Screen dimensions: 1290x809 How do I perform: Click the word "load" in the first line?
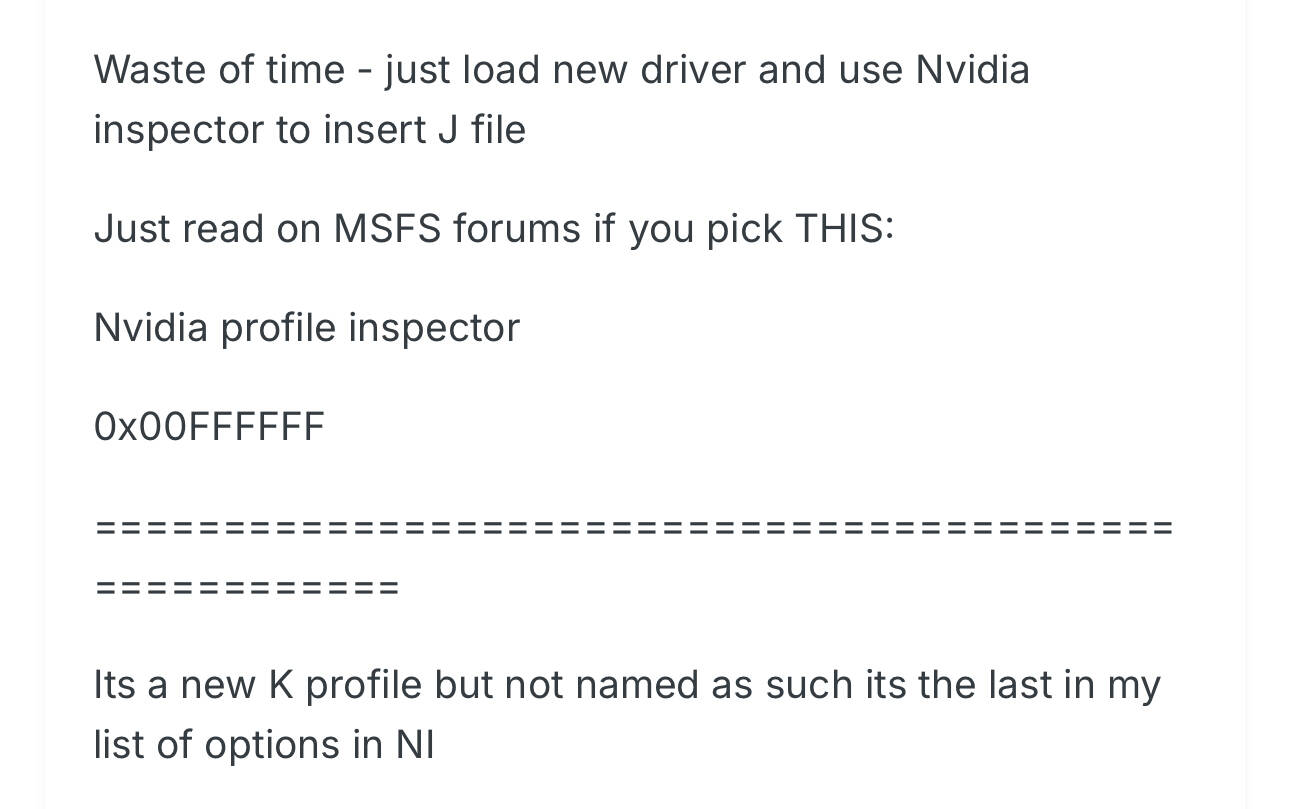[502, 70]
